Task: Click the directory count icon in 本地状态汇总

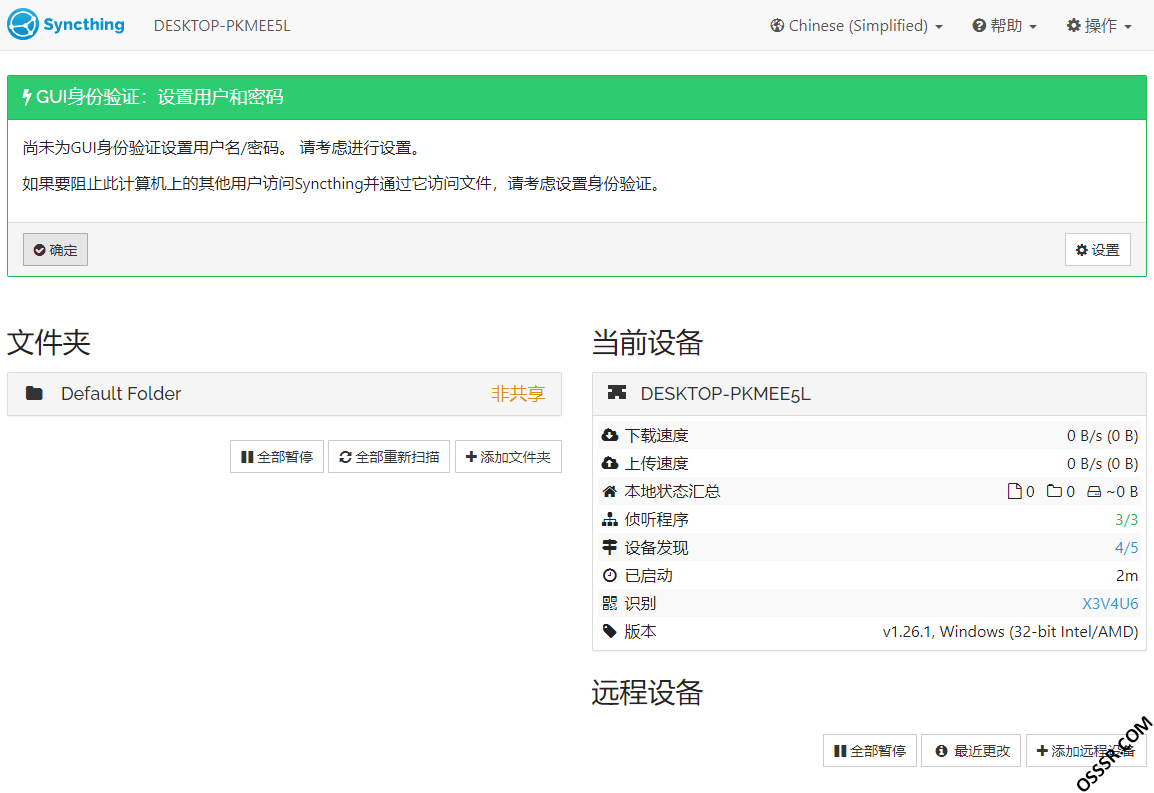Action: click(x=1054, y=491)
